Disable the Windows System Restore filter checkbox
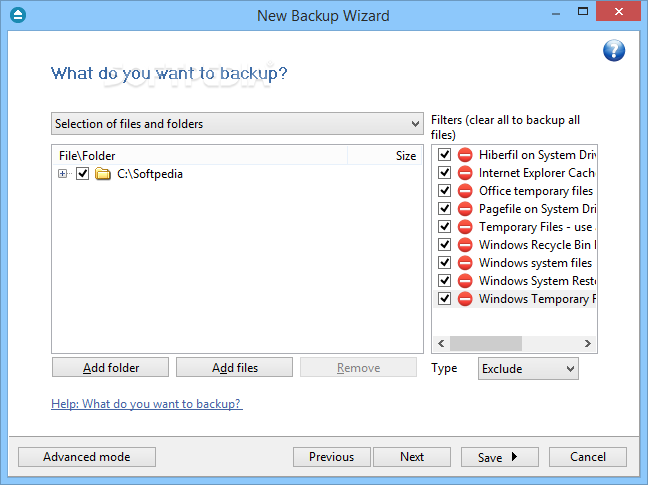This screenshot has width=648, height=485. 444,281
